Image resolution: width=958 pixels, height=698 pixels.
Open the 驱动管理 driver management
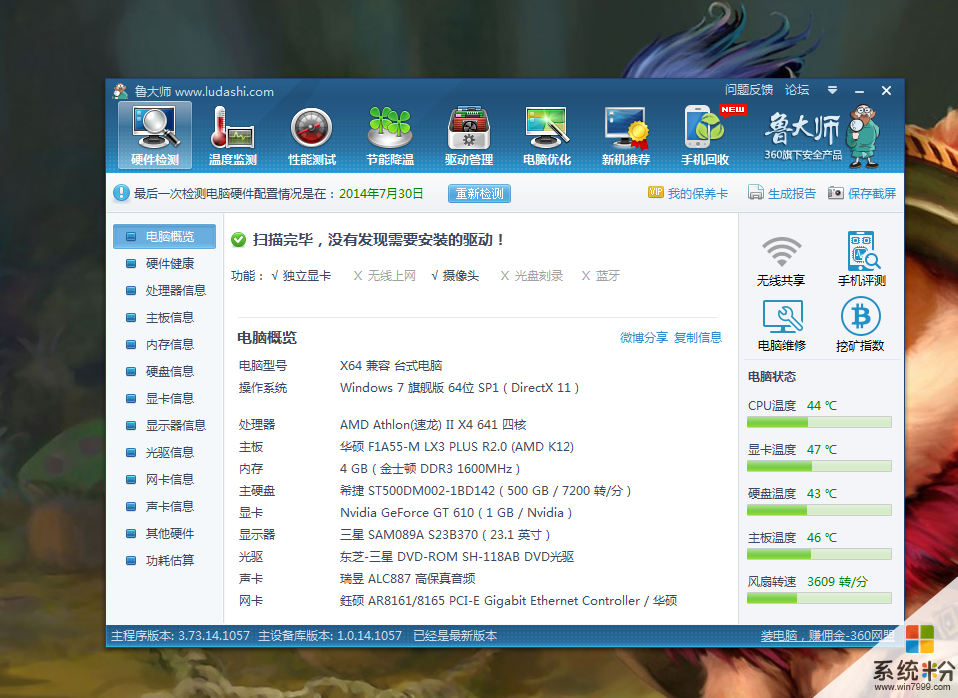coord(469,136)
